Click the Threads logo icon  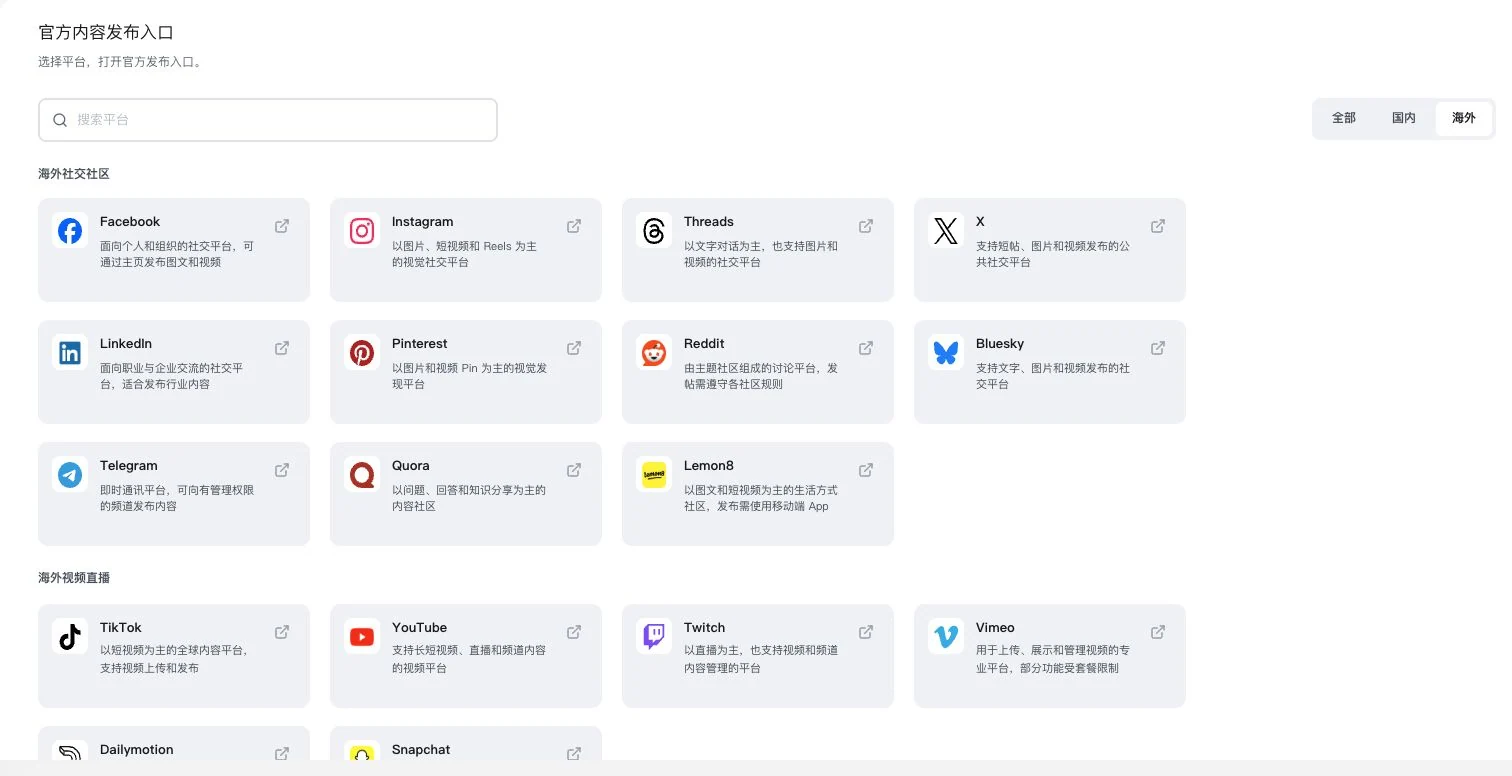(654, 231)
